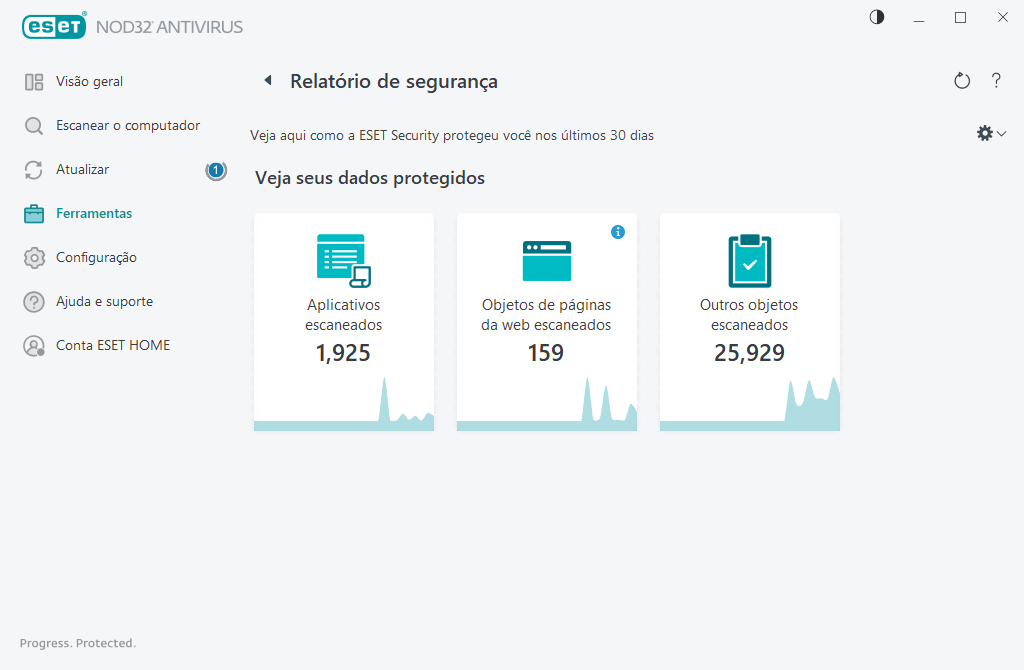Open Conta ESET HOME

112,346
